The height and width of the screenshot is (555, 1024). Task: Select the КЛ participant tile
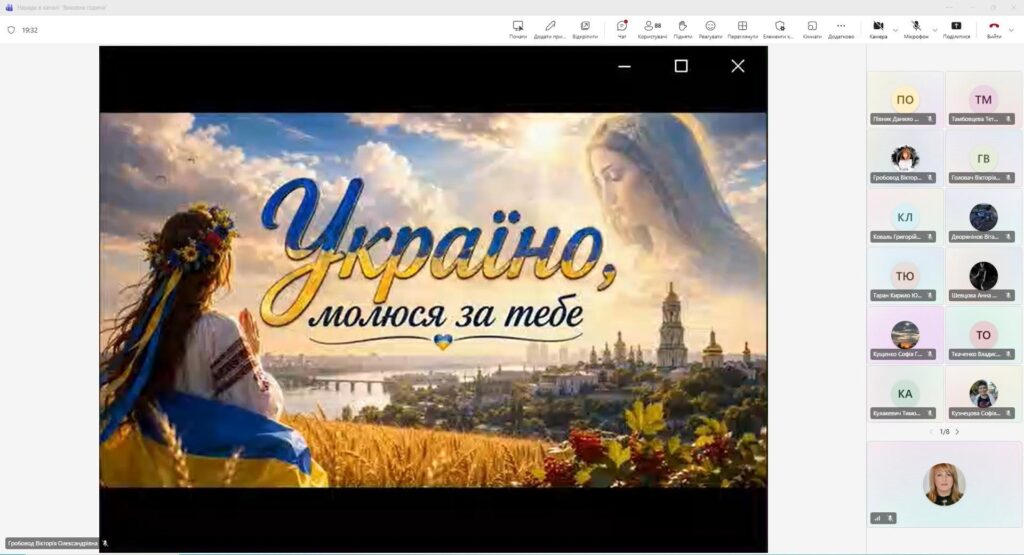[905, 216]
